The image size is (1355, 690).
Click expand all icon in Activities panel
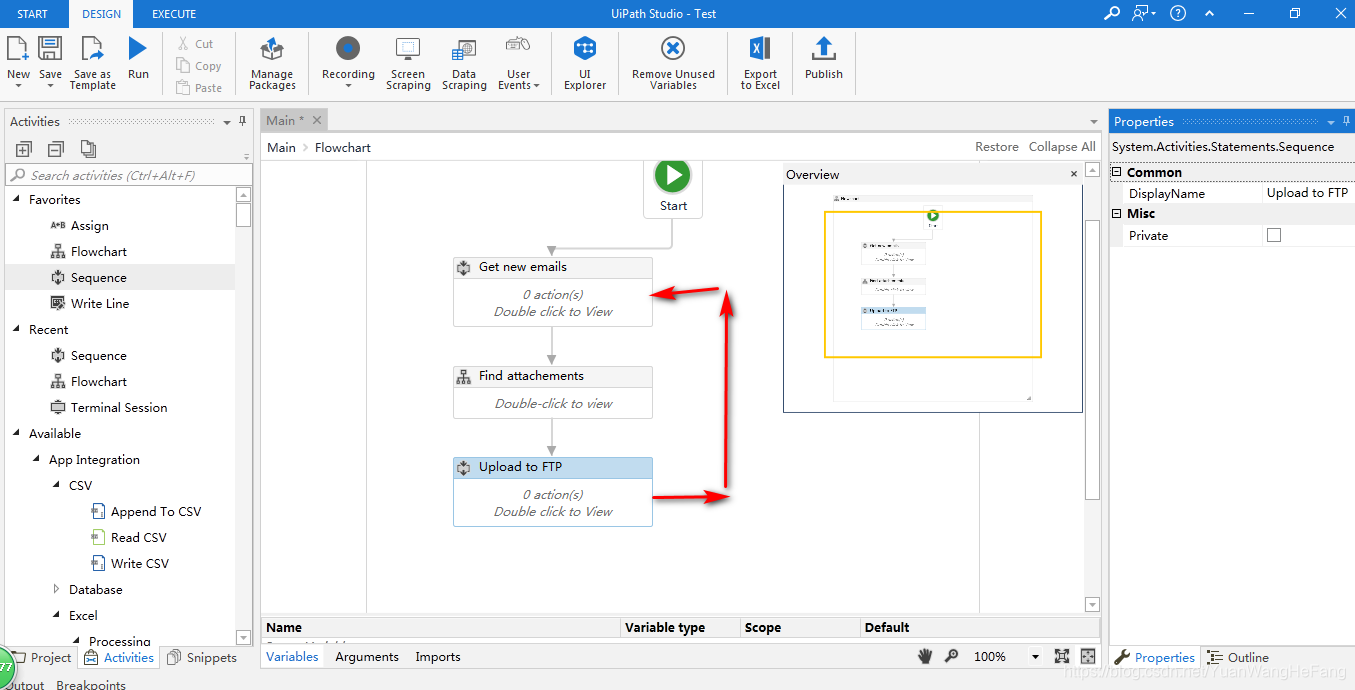click(24, 149)
